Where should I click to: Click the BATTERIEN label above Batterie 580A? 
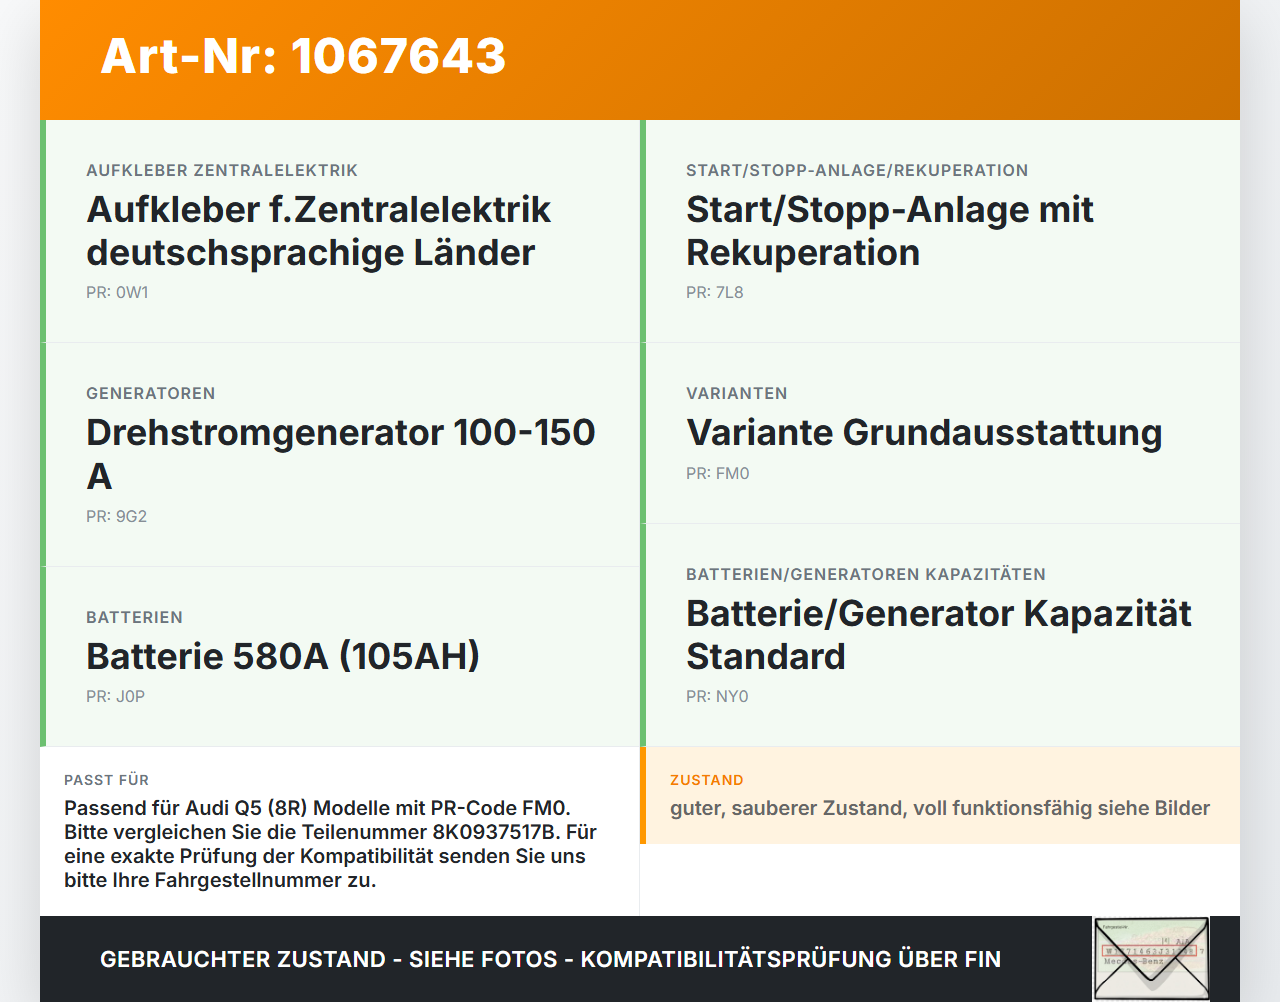point(135,618)
